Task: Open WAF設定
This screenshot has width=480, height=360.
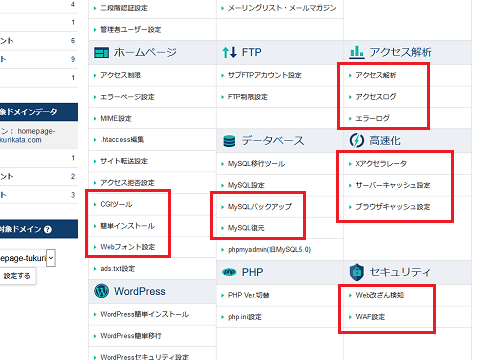Action: coord(370,317)
